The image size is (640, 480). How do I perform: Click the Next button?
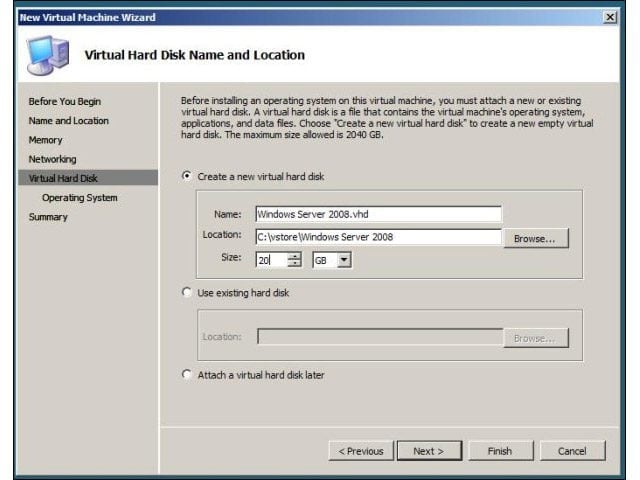point(429,451)
